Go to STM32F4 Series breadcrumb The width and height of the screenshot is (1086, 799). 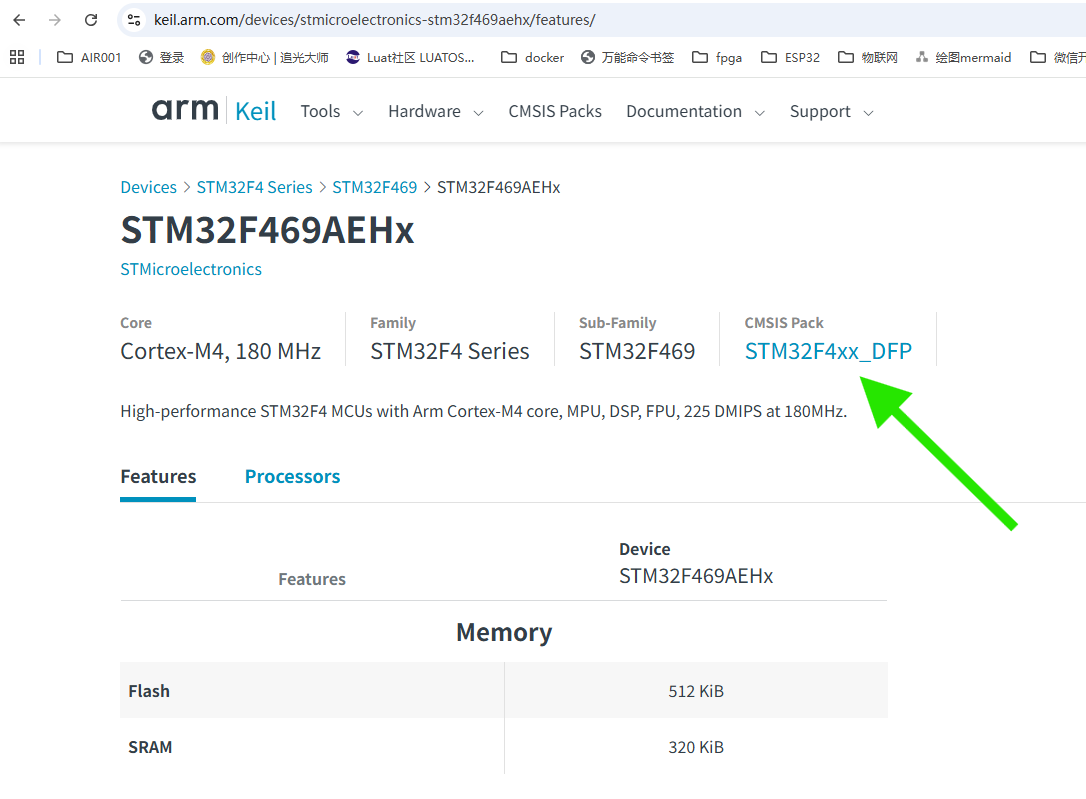[x=254, y=187]
